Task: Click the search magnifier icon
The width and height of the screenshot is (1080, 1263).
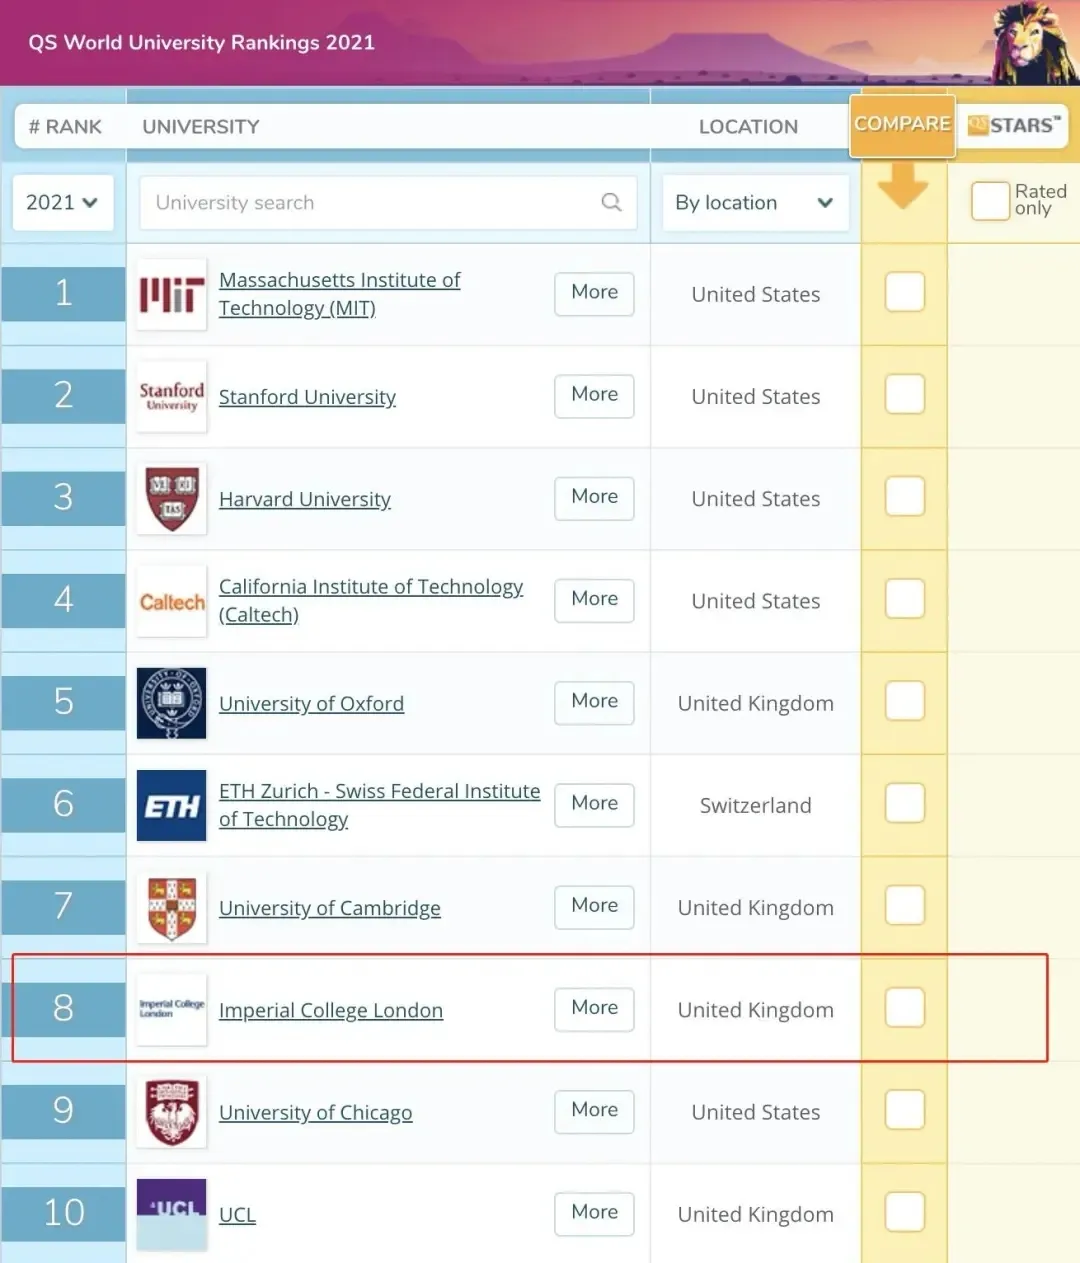Action: click(x=611, y=202)
